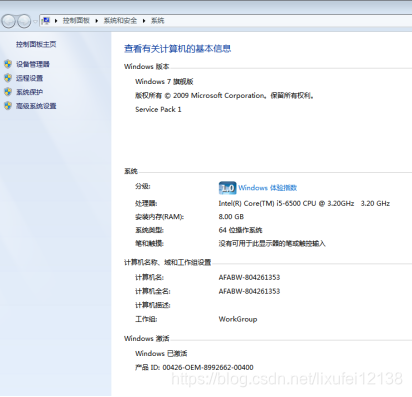Click the 安装内存(RAM) label
Screen dimensions: 412x397
159,217
